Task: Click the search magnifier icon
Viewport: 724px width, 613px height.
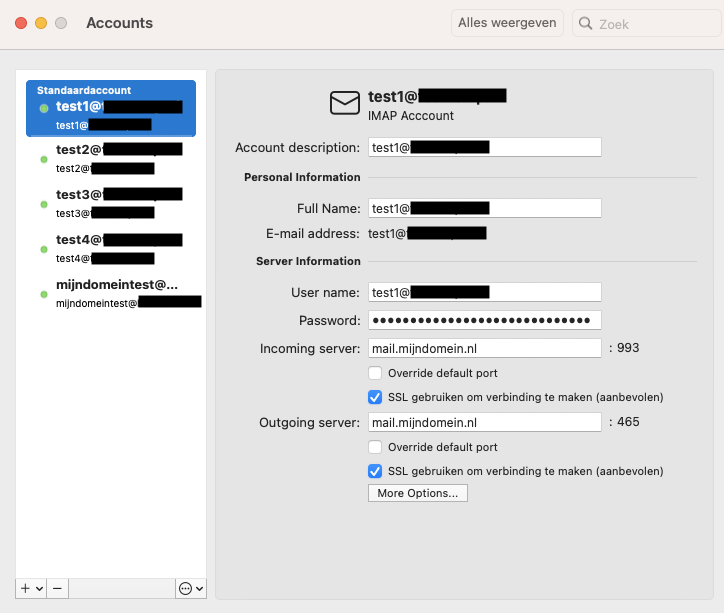Action: [585, 24]
